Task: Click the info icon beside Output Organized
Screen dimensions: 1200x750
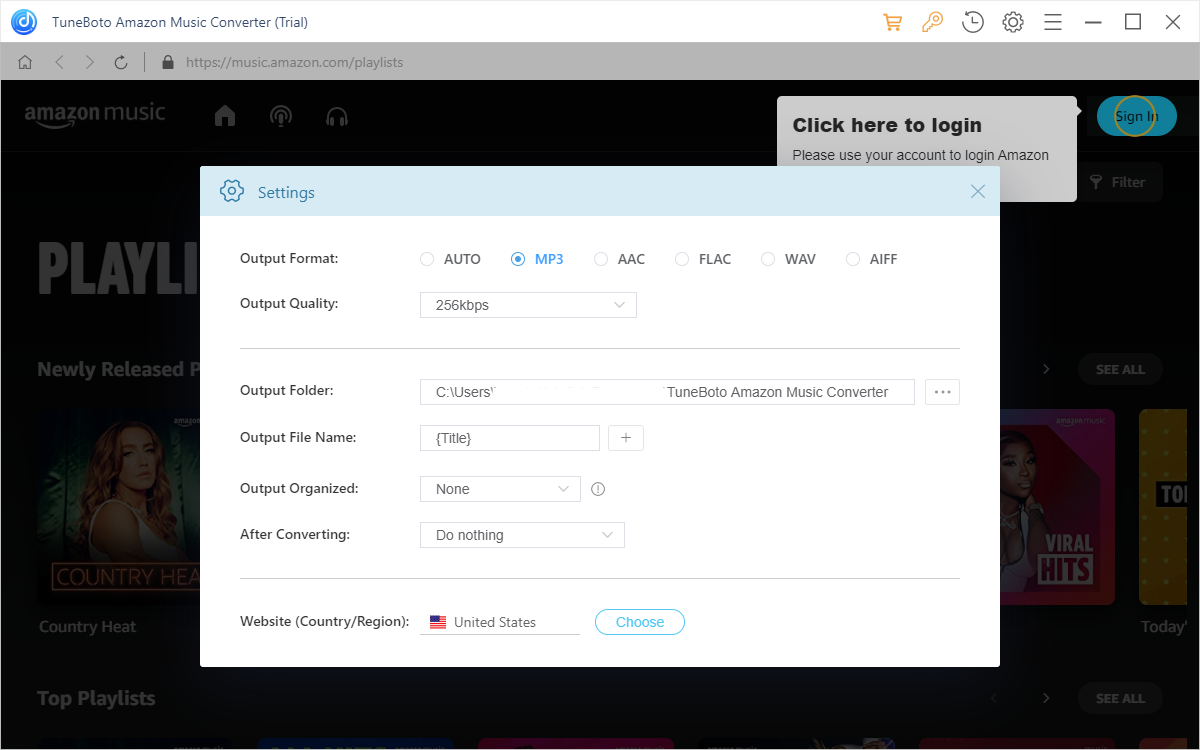Action: [x=598, y=489]
